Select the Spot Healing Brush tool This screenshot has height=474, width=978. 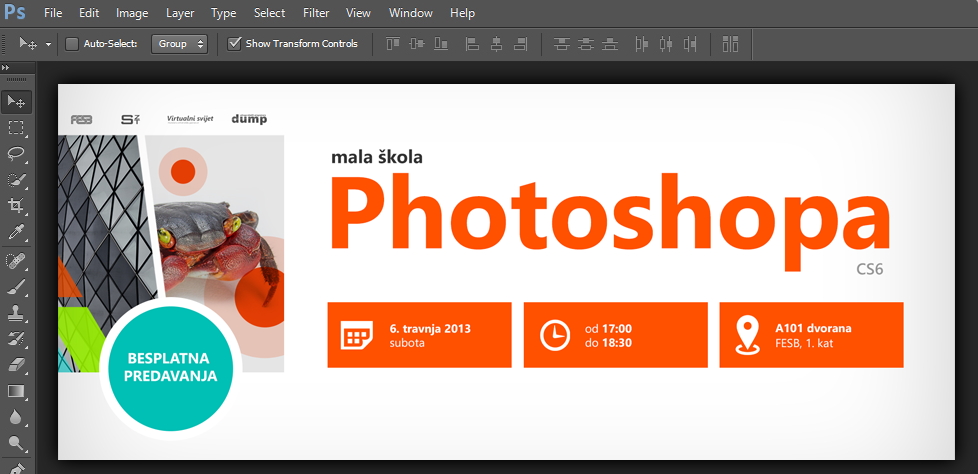click(x=16, y=261)
